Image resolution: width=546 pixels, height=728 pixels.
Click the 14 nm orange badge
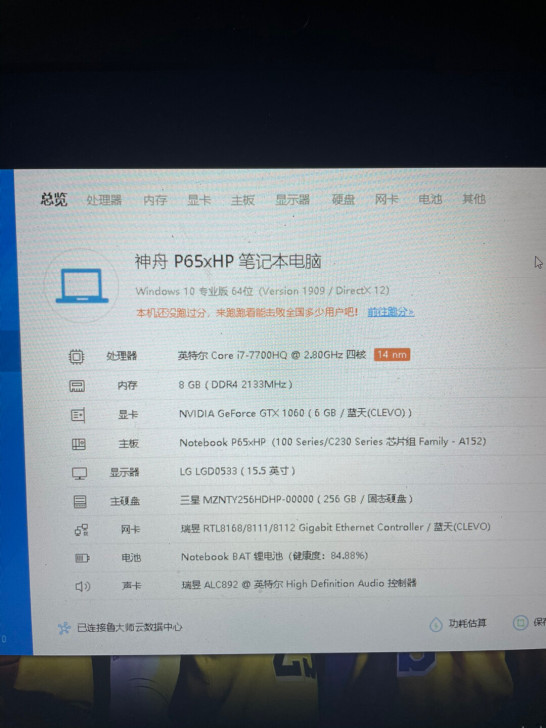point(392,355)
